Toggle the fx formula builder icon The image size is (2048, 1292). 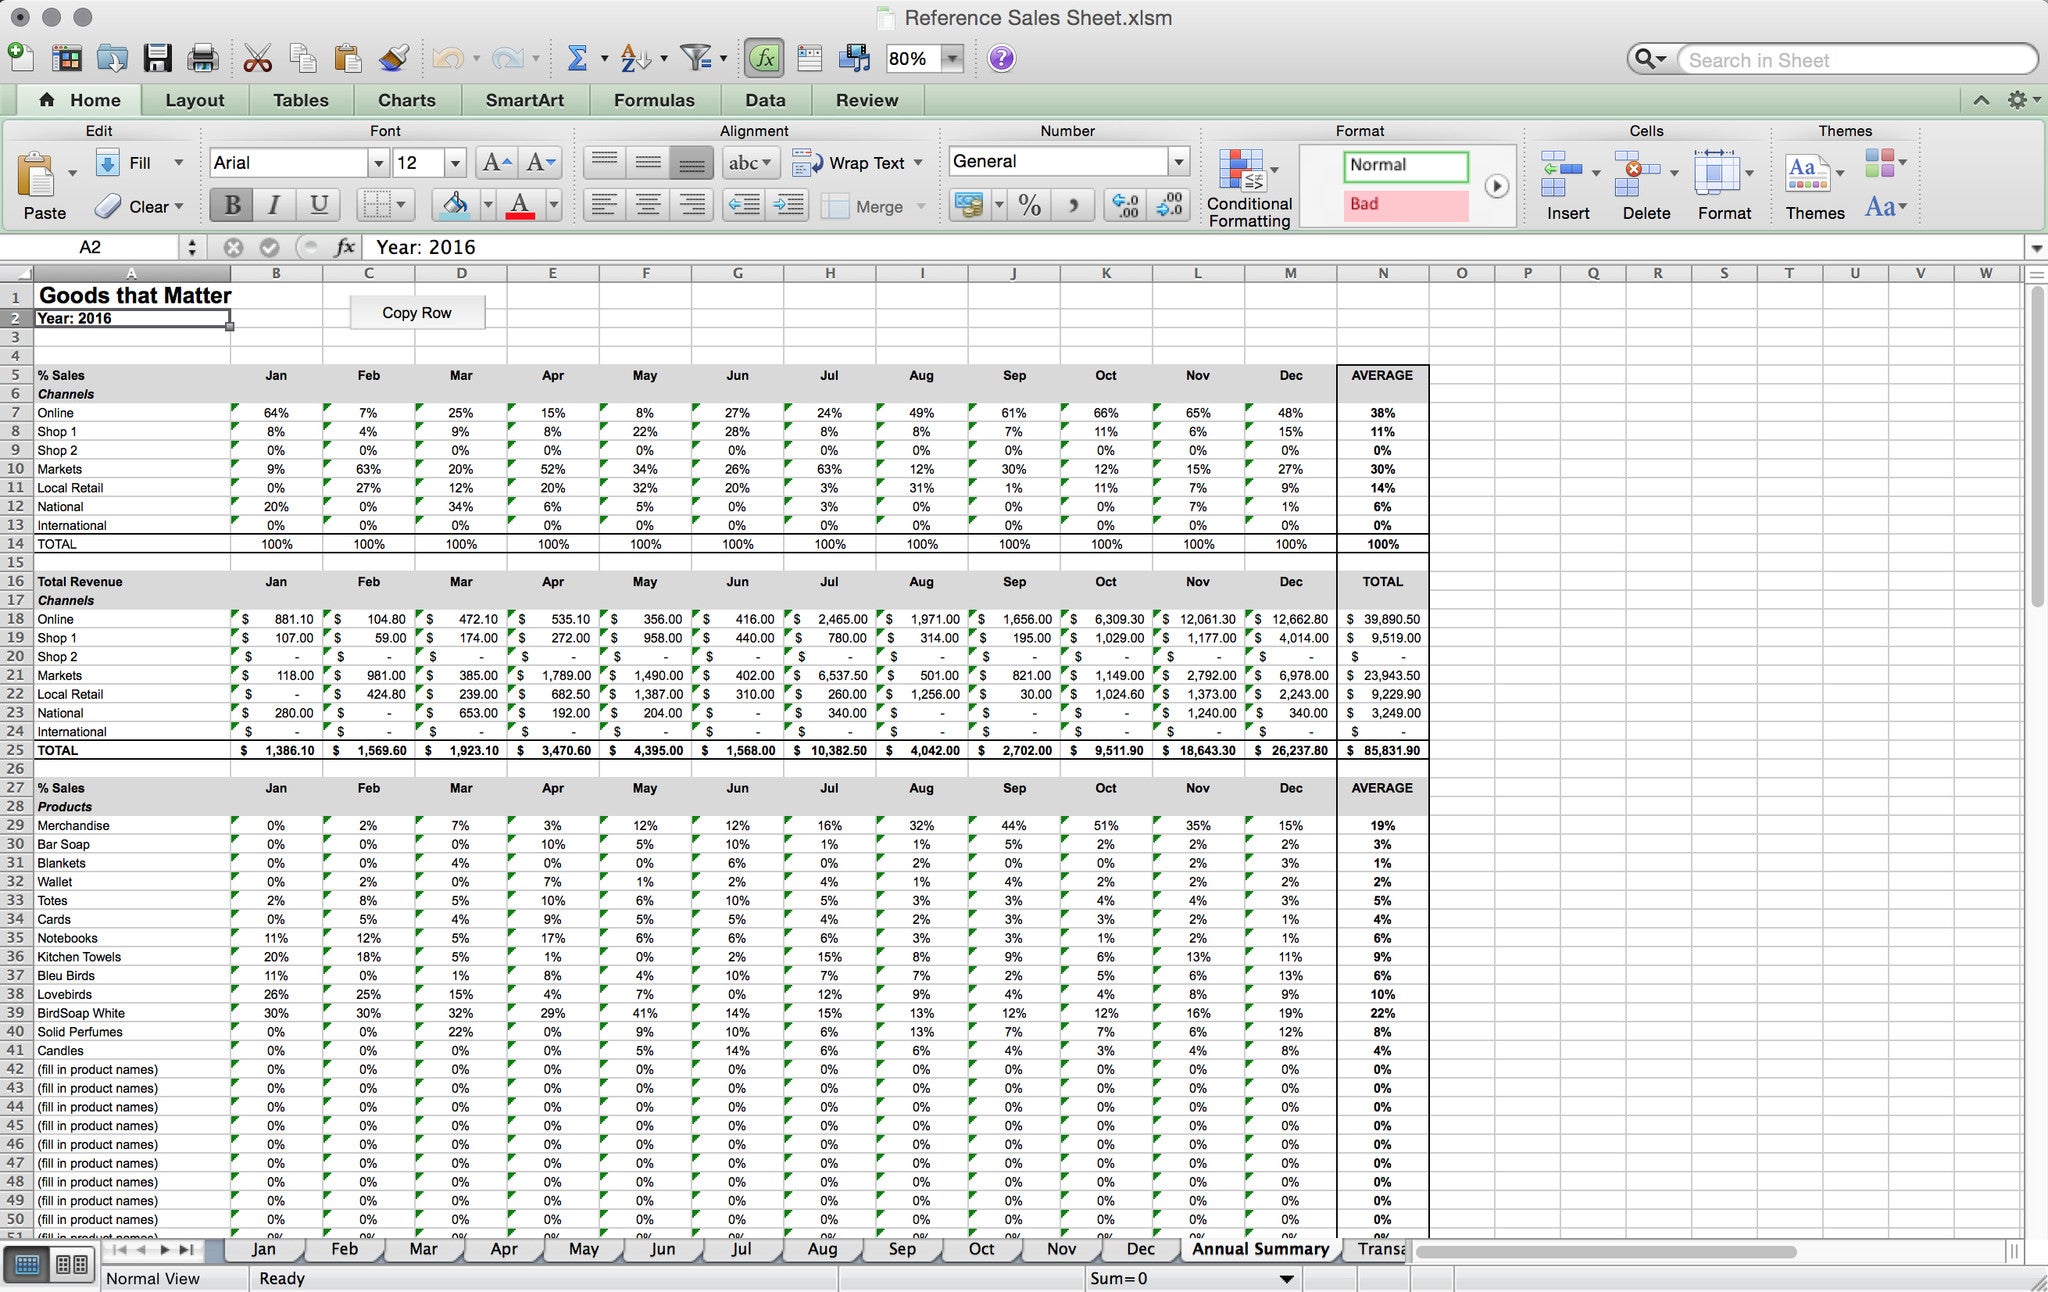[765, 58]
